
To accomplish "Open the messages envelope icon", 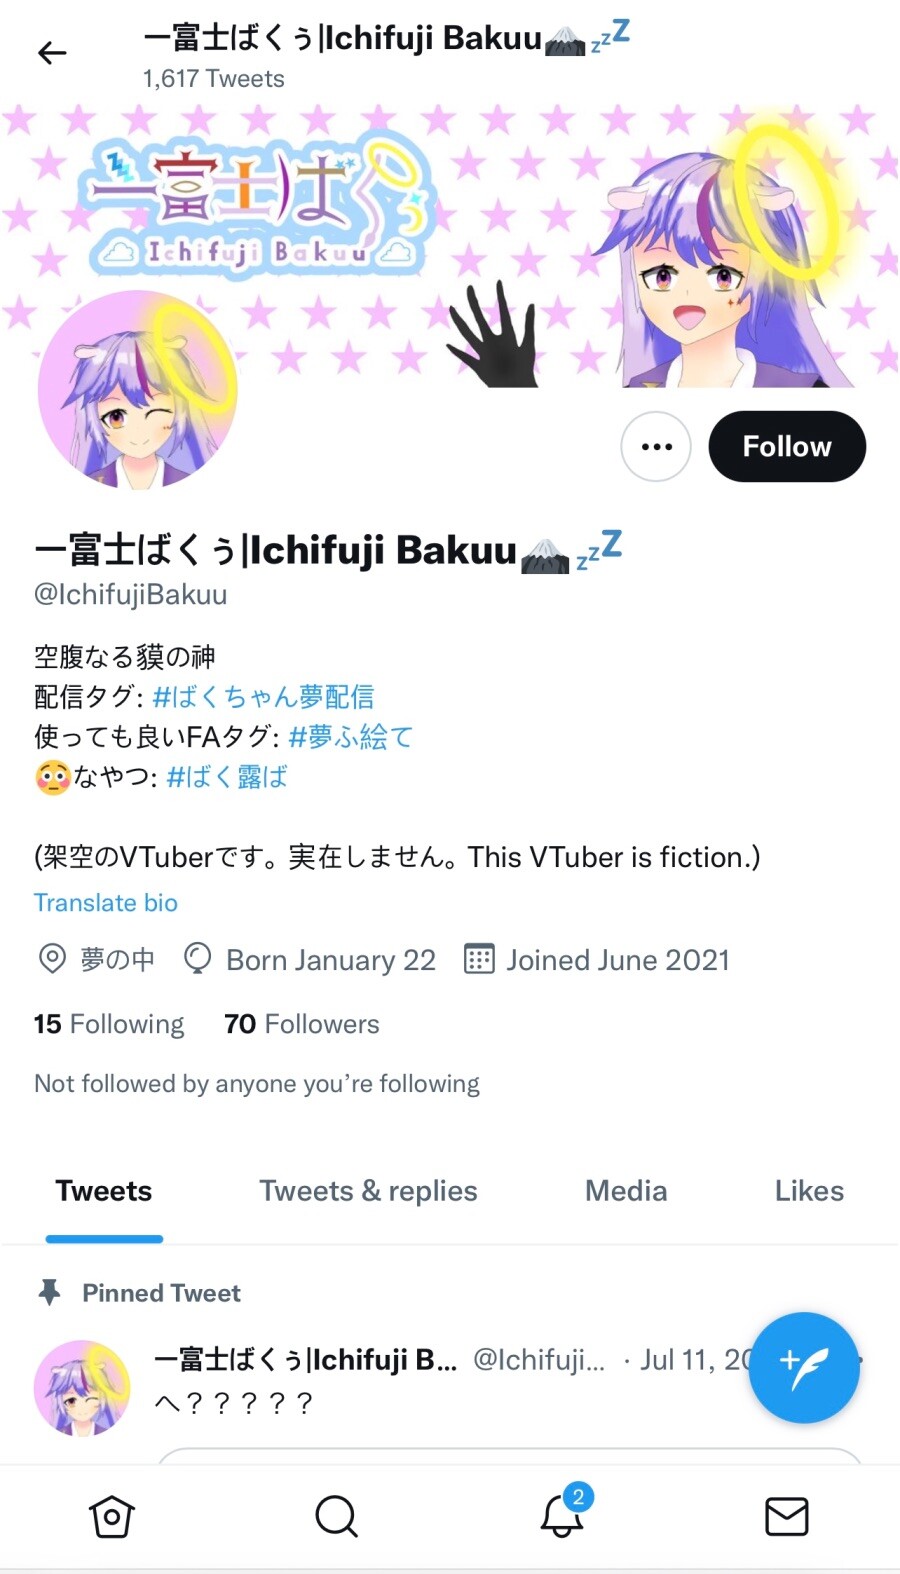I will [787, 1516].
